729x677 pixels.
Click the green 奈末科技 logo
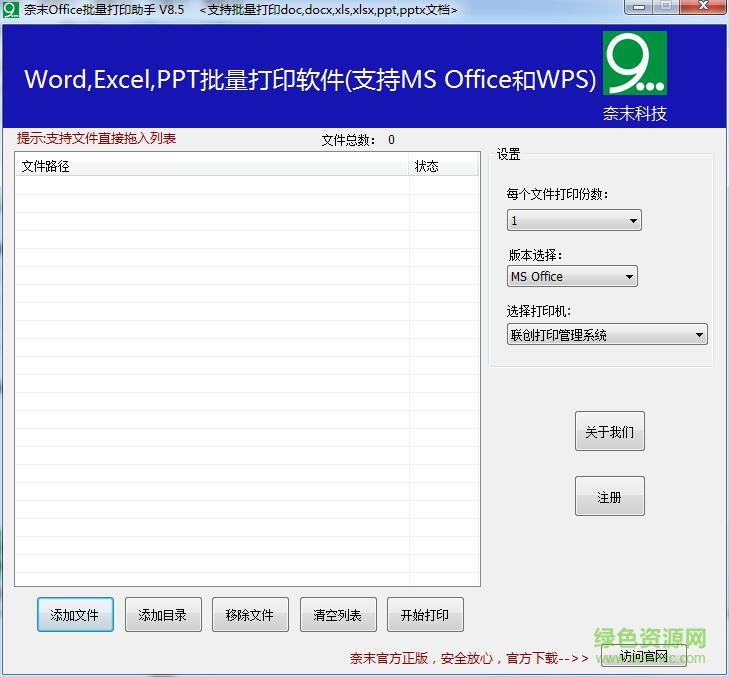(635, 63)
